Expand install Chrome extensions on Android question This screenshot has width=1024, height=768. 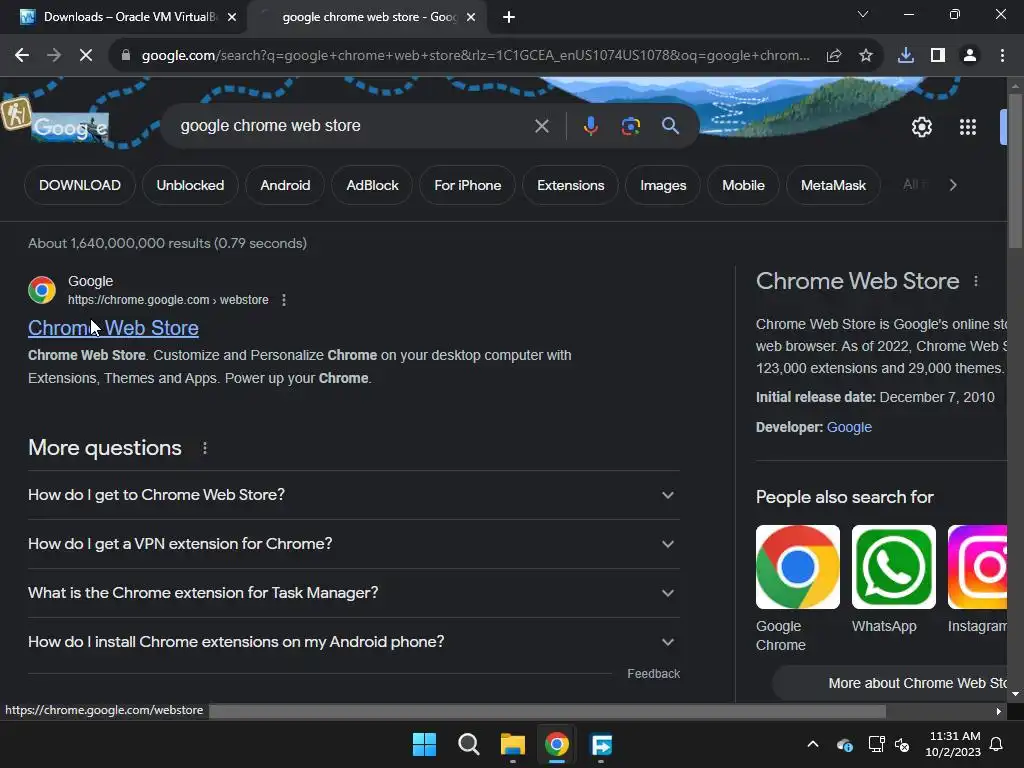[353, 642]
